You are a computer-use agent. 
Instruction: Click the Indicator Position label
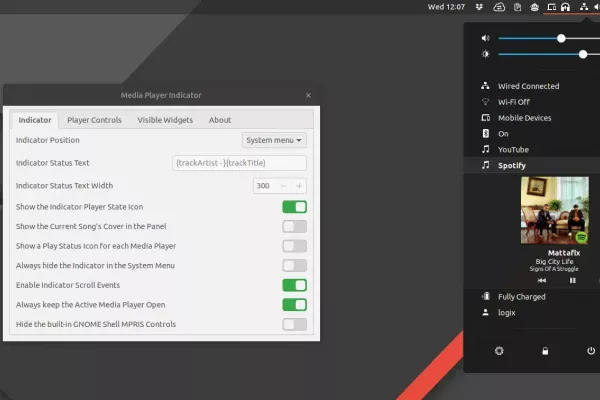pos(48,140)
